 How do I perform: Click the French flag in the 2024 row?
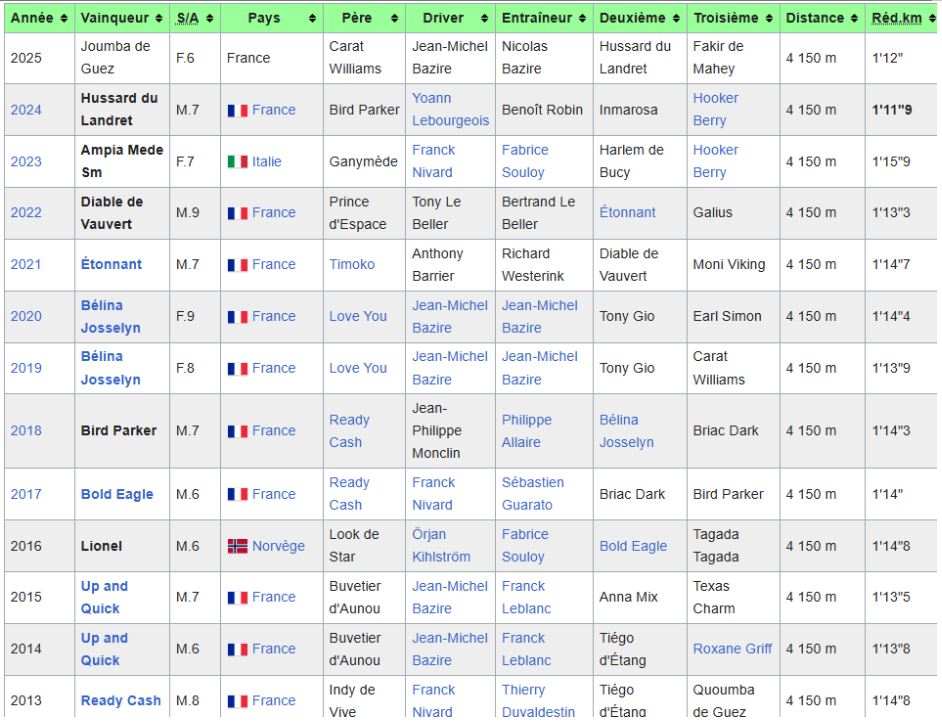(237, 111)
